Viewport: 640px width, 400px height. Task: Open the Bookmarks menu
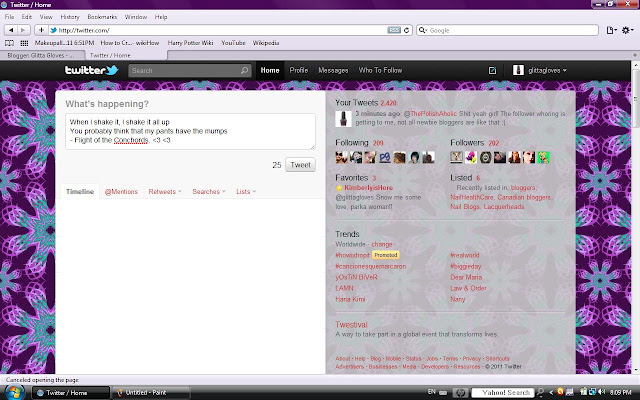tap(102, 17)
